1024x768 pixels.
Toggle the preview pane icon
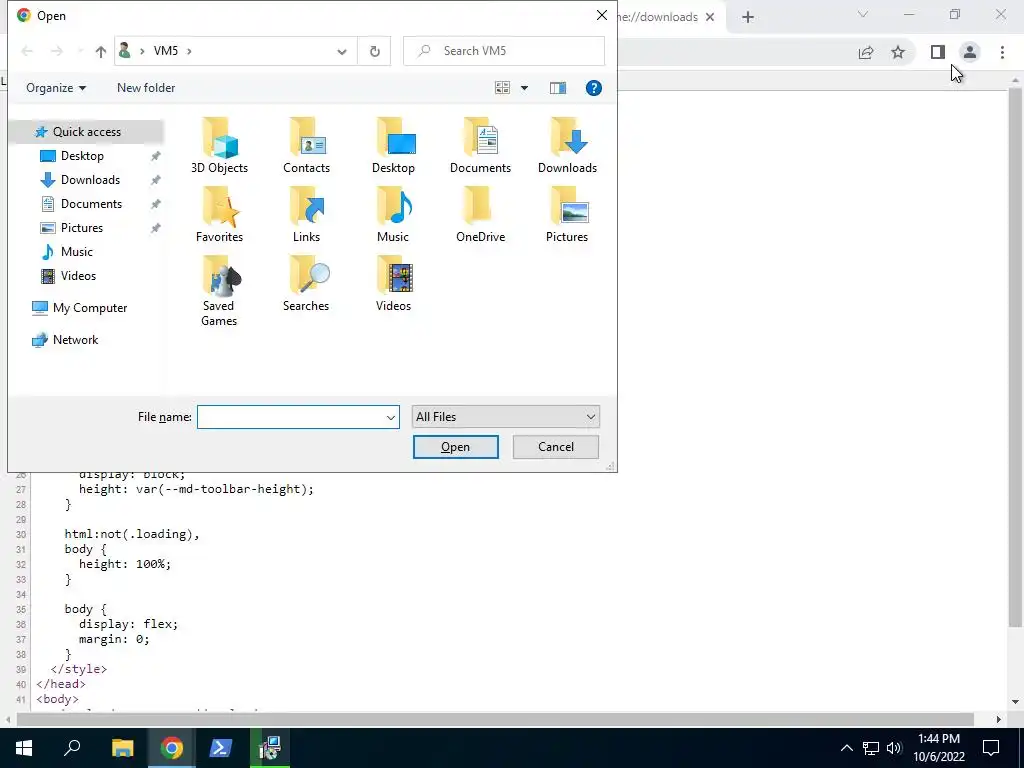(x=558, y=88)
